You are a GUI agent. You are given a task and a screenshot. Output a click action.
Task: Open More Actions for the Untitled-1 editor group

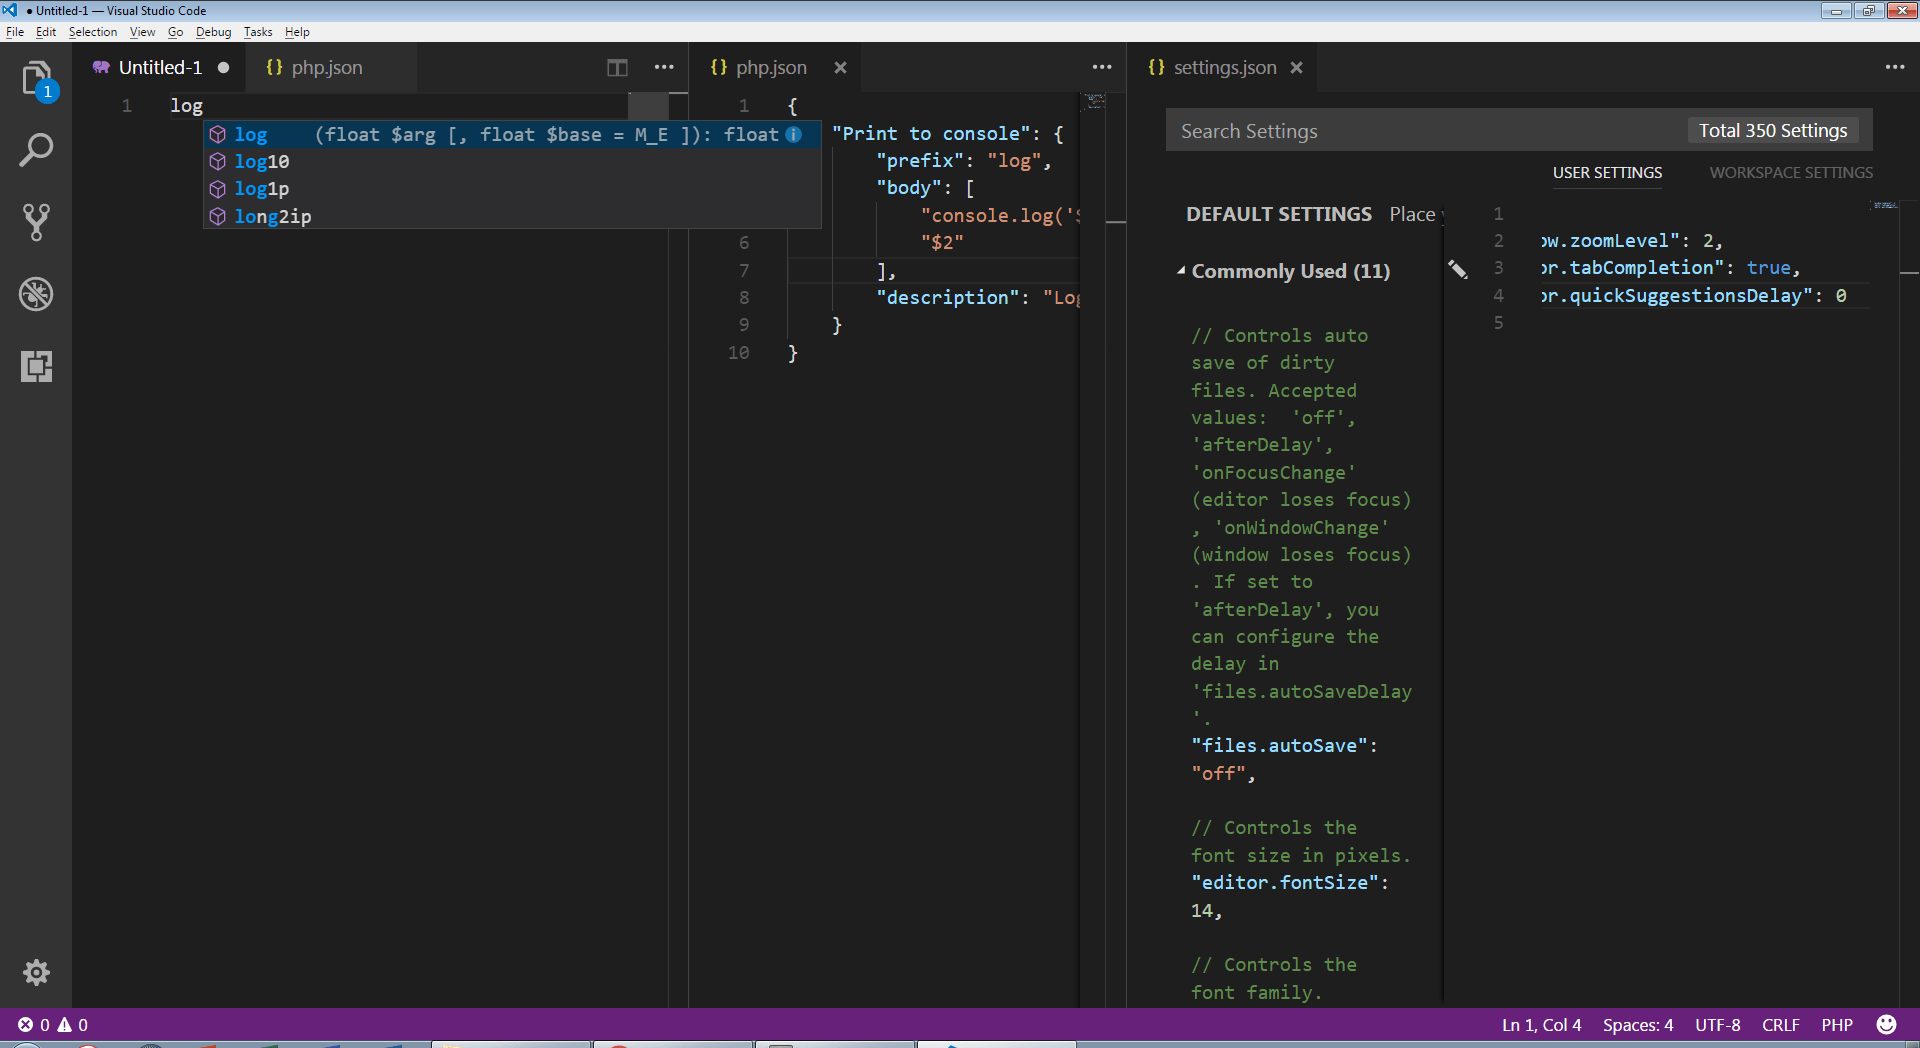pyautogui.click(x=664, y=68)
